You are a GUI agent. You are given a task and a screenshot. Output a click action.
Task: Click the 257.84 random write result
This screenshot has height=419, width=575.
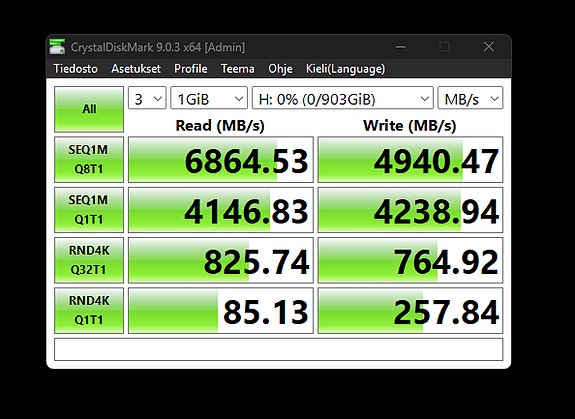coord(410,310)
